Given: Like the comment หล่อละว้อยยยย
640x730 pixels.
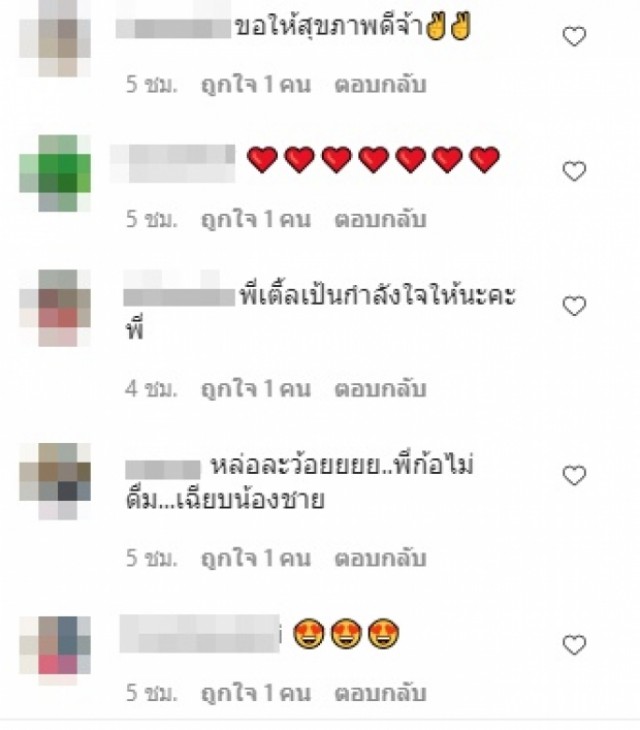Looking at the screenshot, I should 574,475.
